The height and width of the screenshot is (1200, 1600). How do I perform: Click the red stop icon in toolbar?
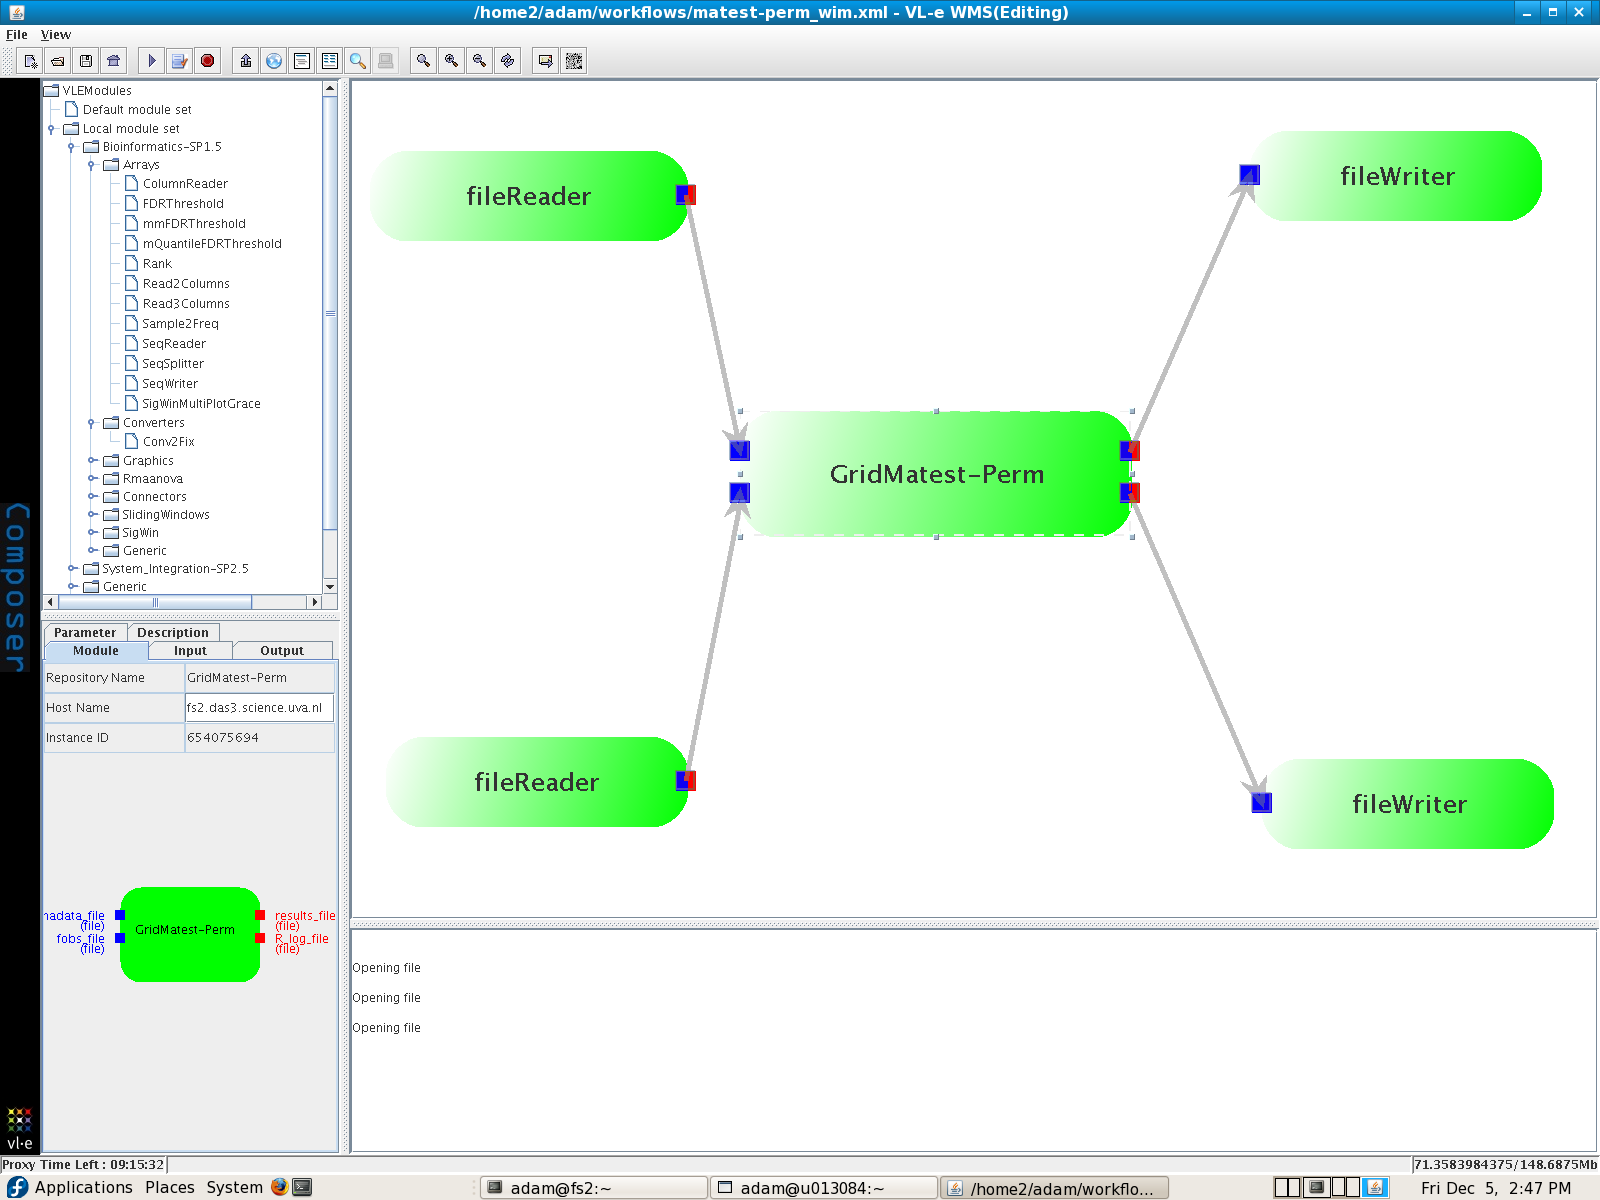coord(207,61)
